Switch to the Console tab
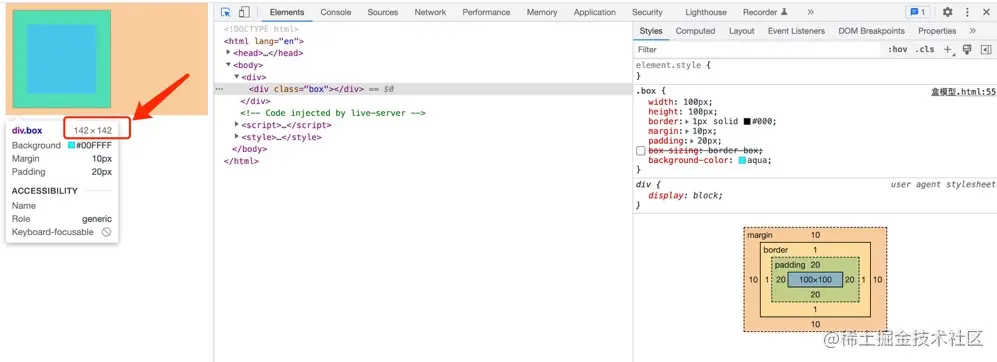The height and width of the screenshot is (362, 997). point(336,12)
